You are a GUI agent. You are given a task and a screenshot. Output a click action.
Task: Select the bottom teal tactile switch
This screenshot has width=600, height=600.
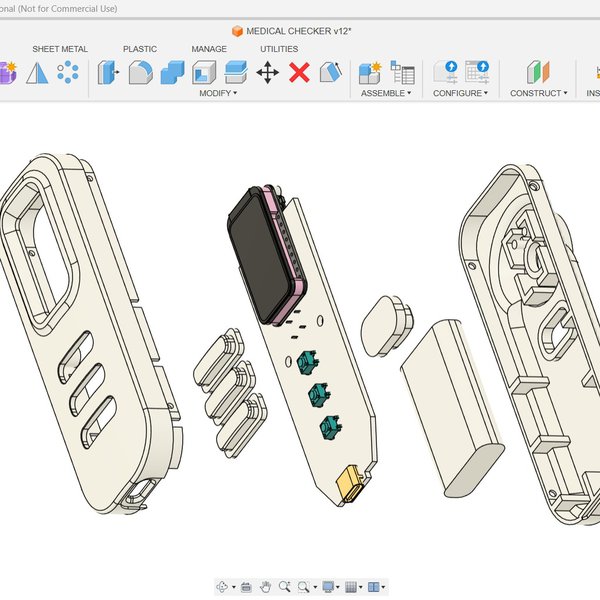[331, 427]
